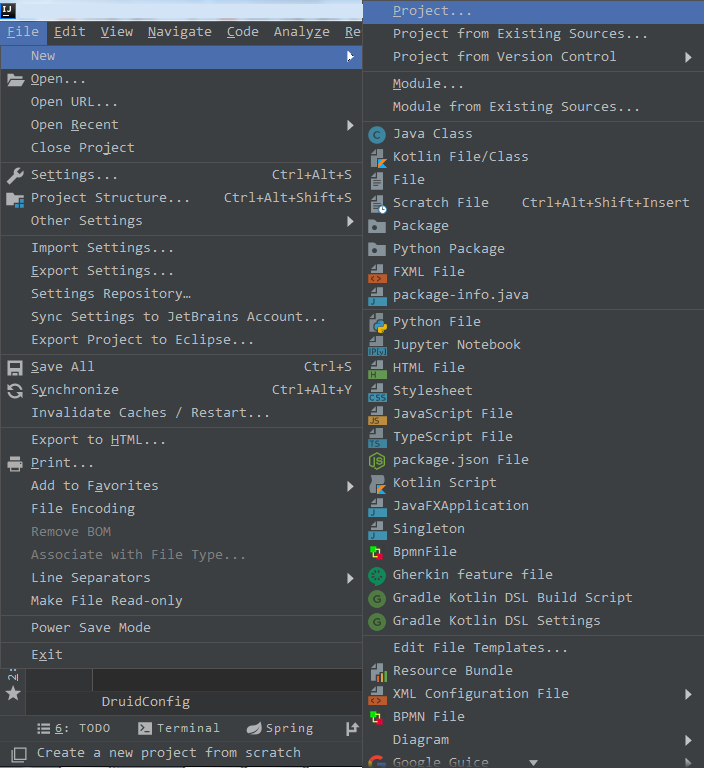Click the Java Class icon
This screenshot has width=704, height=768.
click(x=377, y=134)
